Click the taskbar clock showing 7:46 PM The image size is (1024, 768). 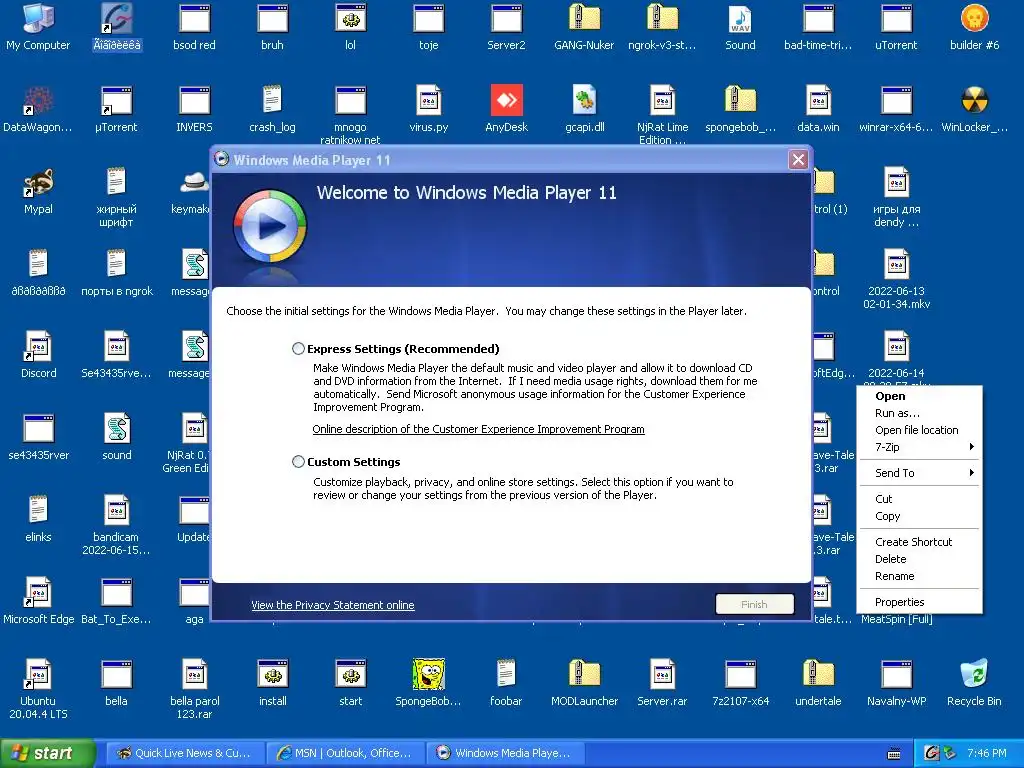coord(987,753)
